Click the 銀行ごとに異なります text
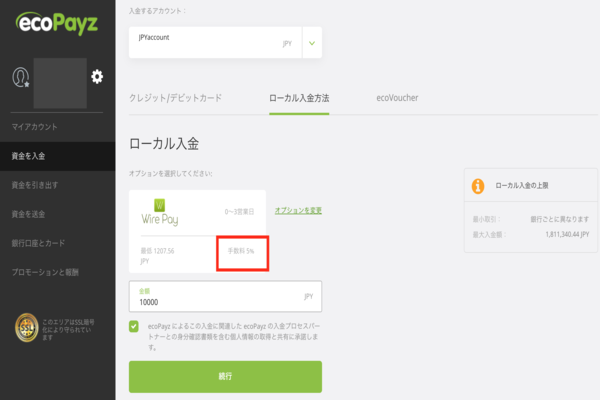 (x=559, y=219)
